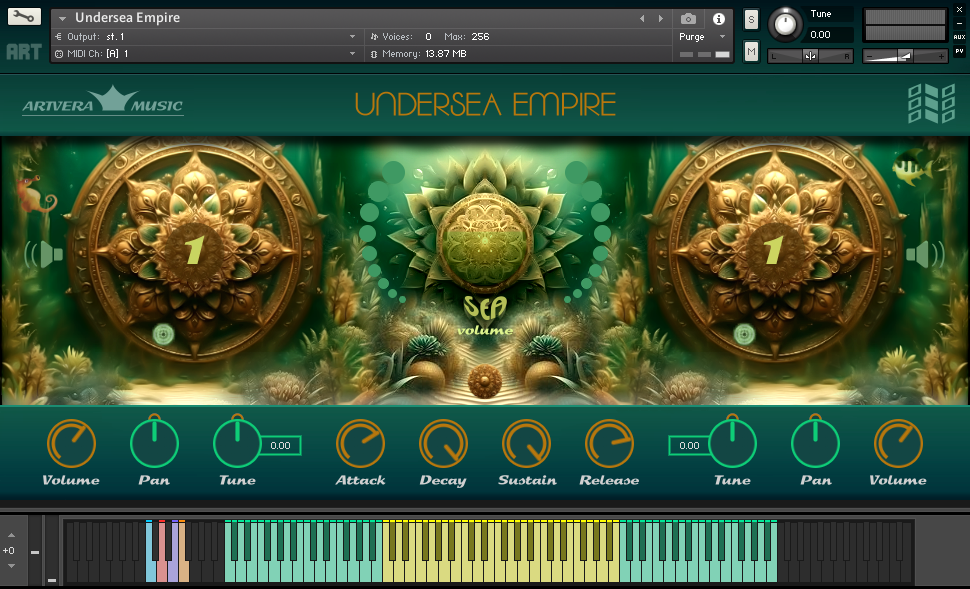Toggle the Mute (M) button
This screenshot has width=970, height=589.
751,51
